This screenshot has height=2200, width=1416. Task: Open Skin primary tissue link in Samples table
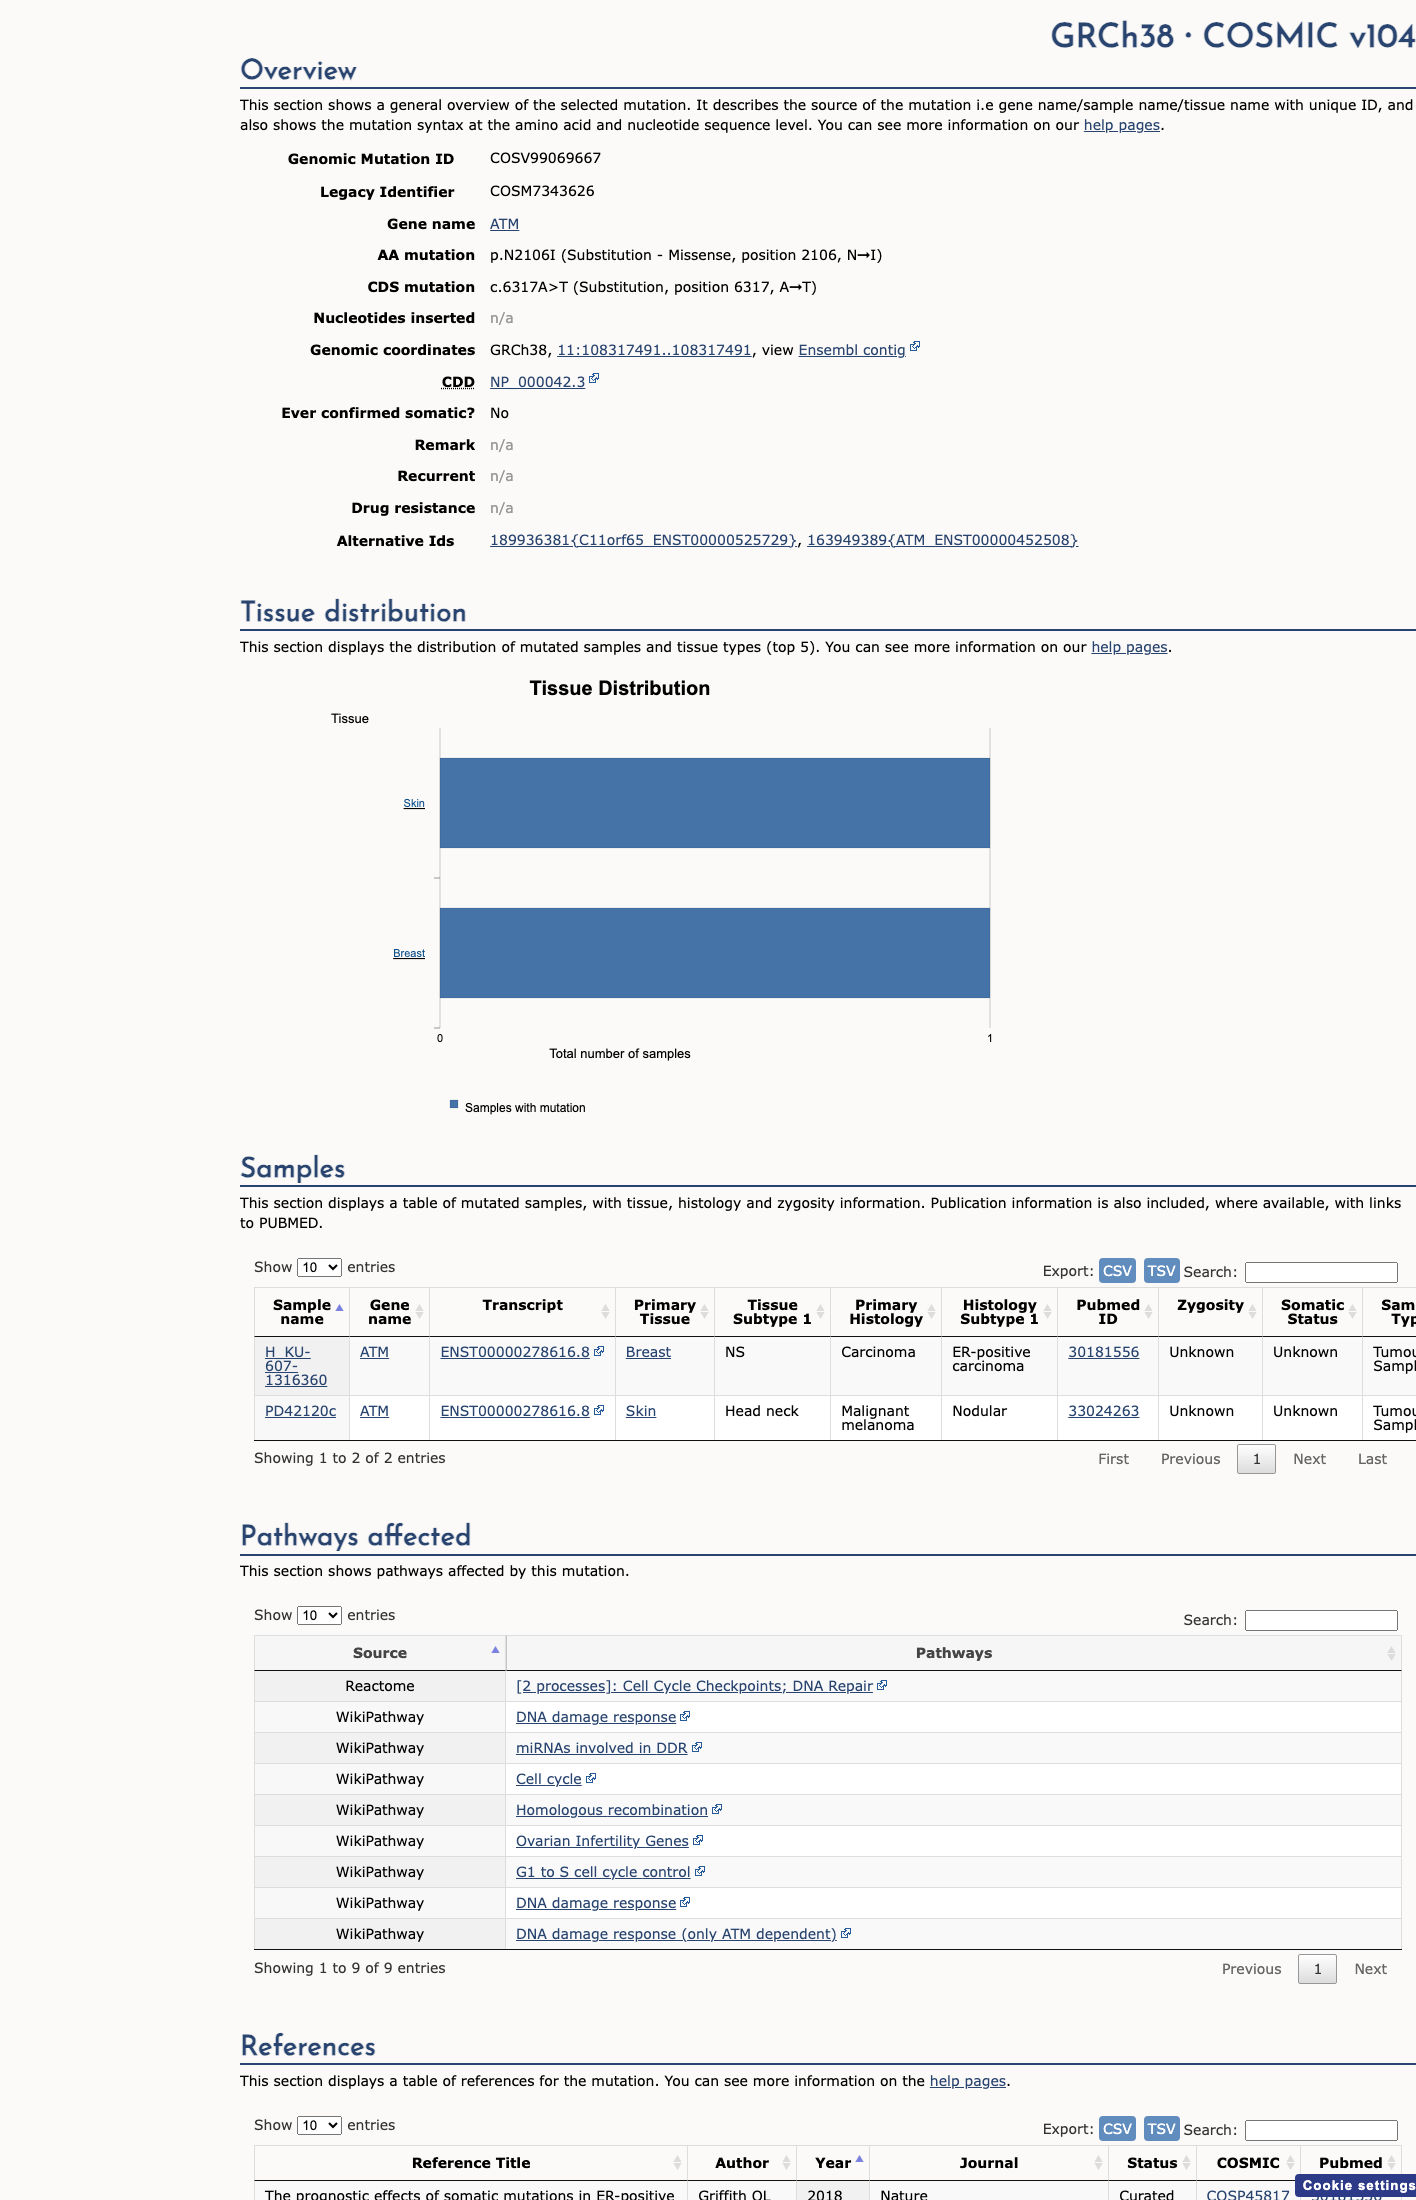(641, 1411)
